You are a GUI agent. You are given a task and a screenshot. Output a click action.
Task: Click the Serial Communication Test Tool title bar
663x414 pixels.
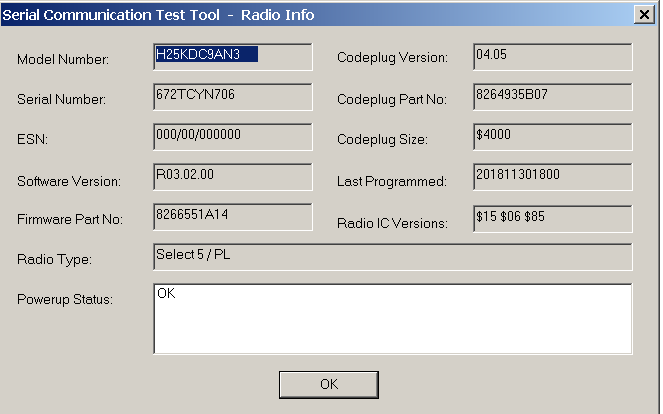click(300, 14)
